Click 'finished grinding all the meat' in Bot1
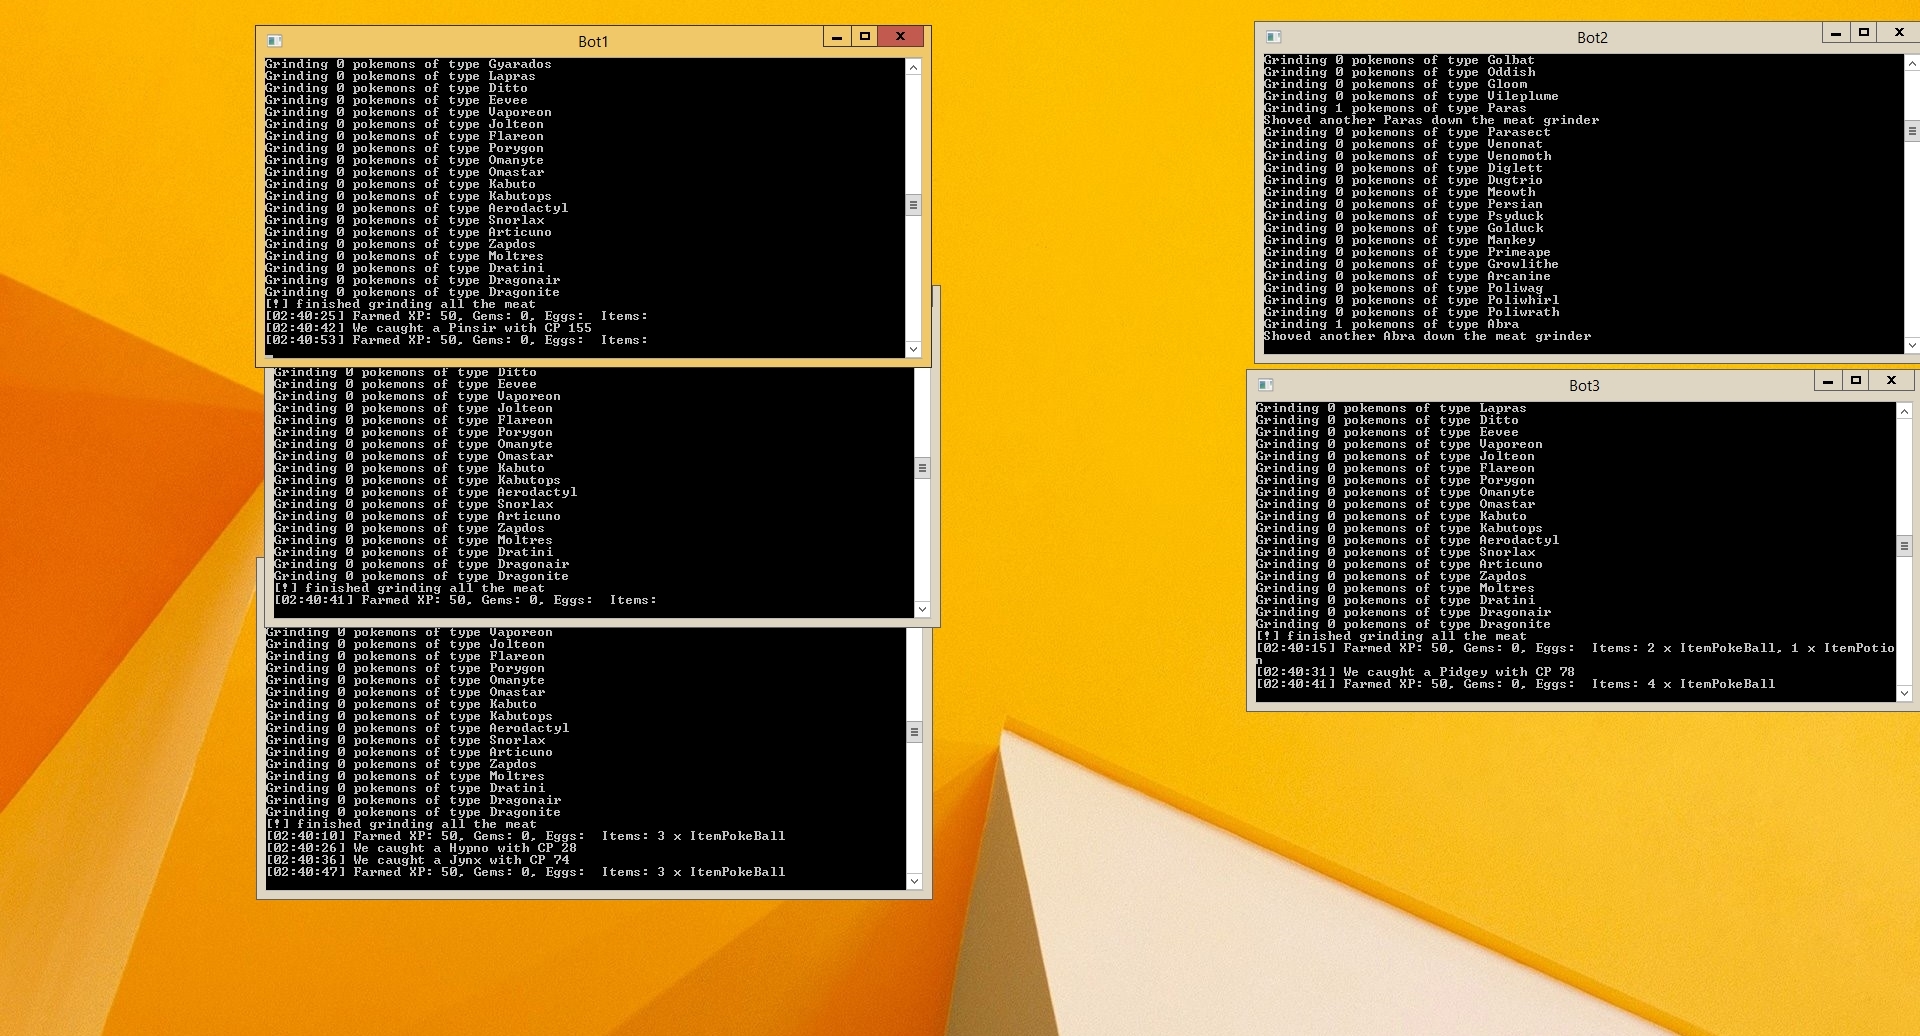The image size is (1920, 1036). click(x=416, y=304)
